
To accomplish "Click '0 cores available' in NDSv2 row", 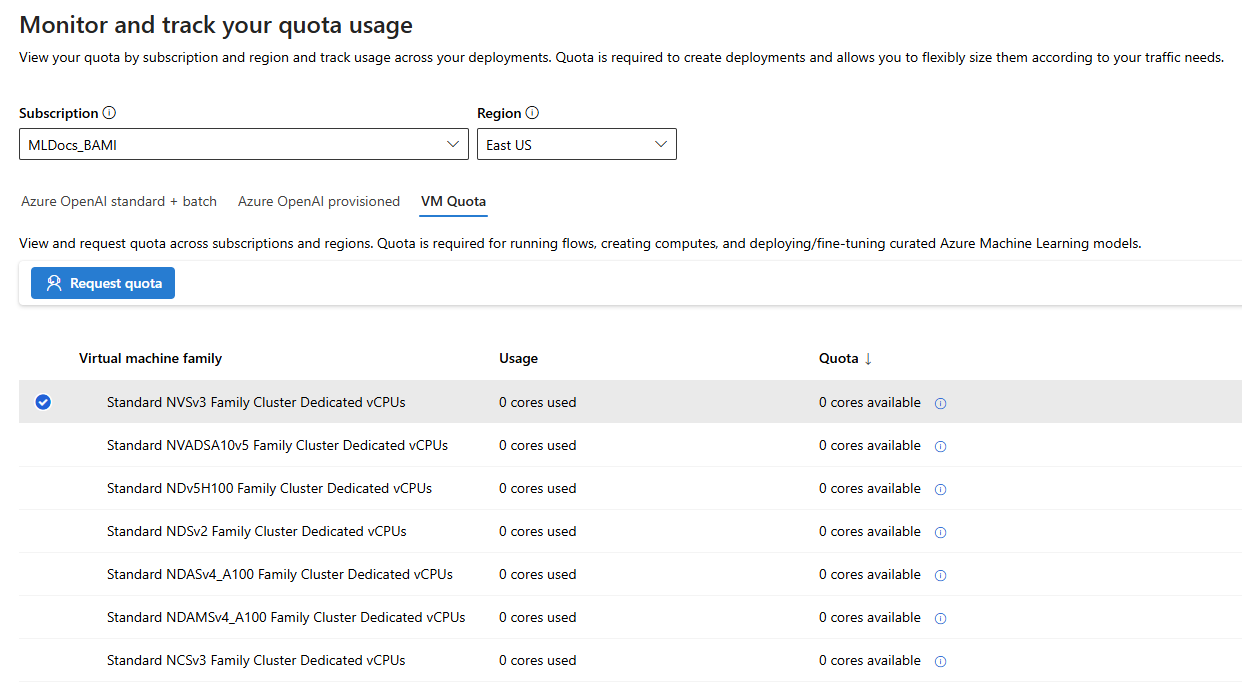I will 870,531.
